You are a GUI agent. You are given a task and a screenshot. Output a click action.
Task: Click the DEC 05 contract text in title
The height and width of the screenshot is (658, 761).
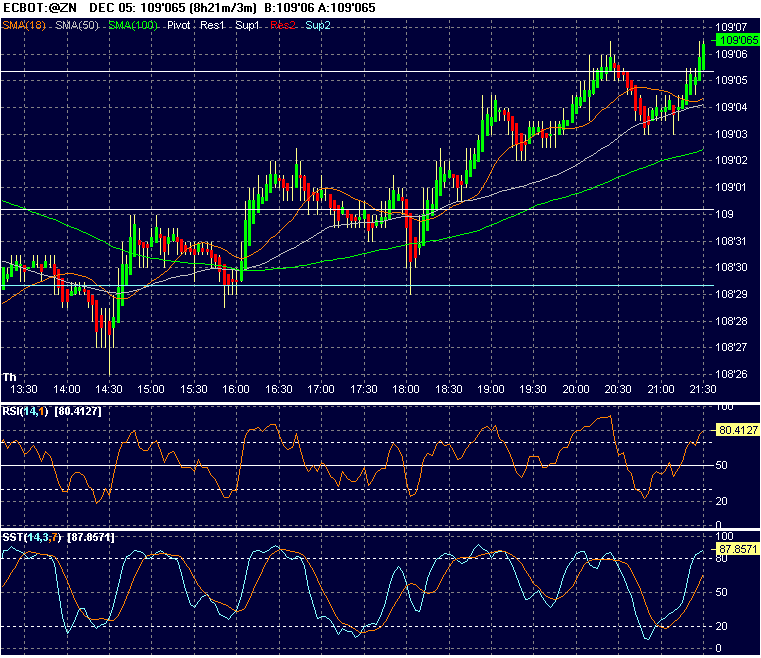coord(112,8)
